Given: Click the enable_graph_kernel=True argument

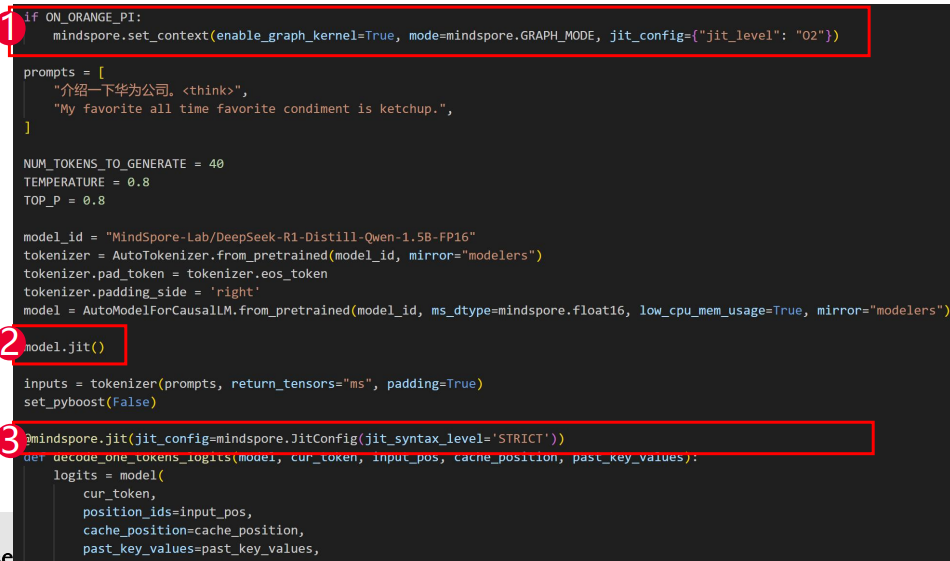Looking at the screenshot, I should tap(306, 35).
